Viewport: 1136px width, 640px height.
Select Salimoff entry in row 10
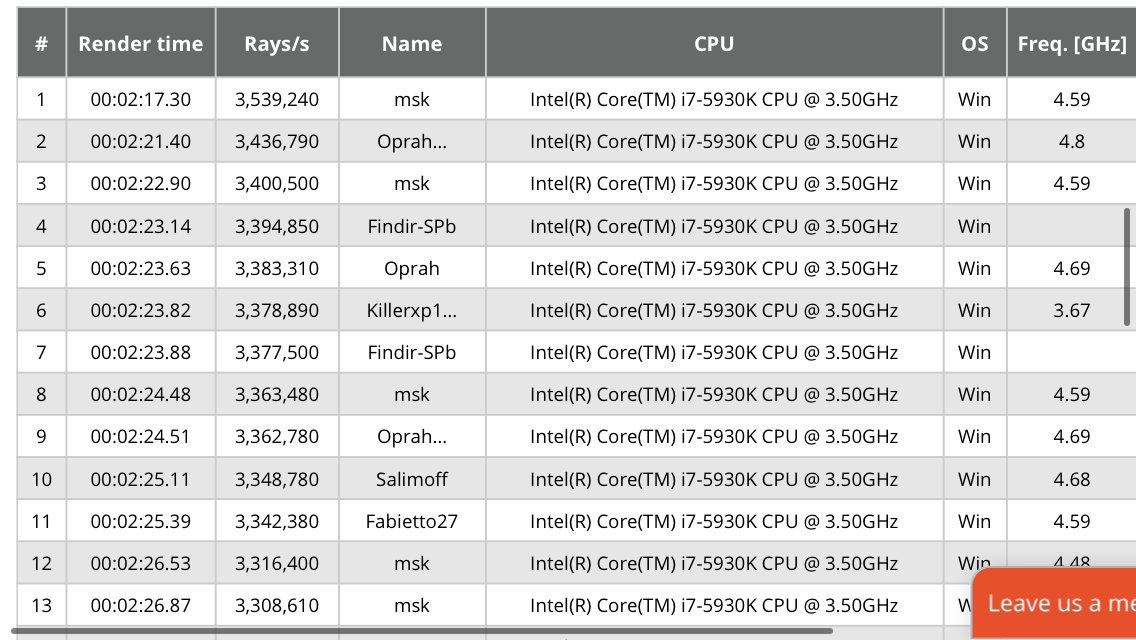point(412,479)
